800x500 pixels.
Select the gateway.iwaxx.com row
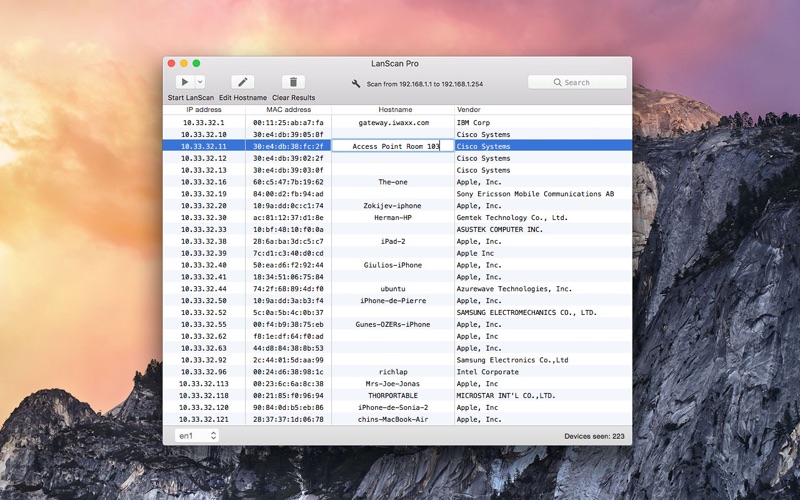tap(393, 122)
